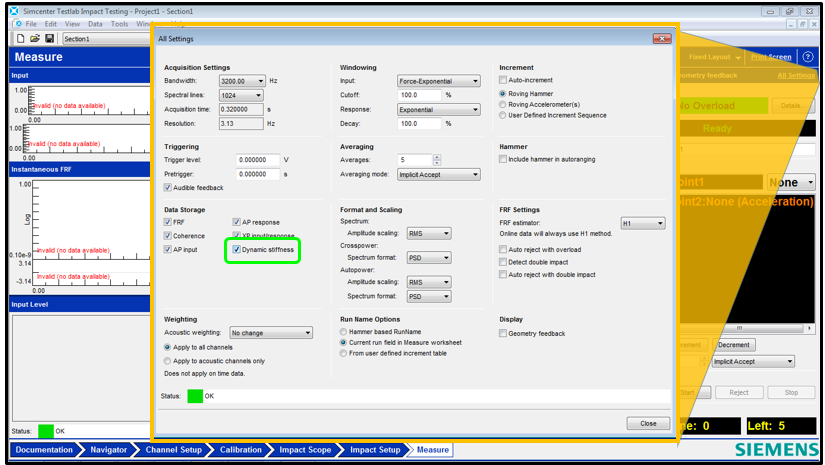Screen dimensions: 825x465
Task: Check Auto reject with overload
Action: click(x=503, y=250)
